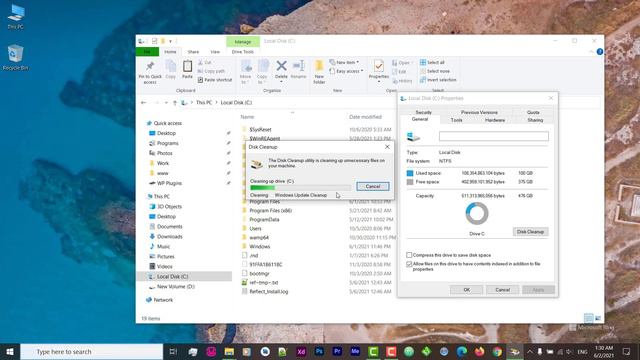This screenshot has width=640, height=360.
Task: Open Firefox from the taskbar
Action: [x=480, y=351]
